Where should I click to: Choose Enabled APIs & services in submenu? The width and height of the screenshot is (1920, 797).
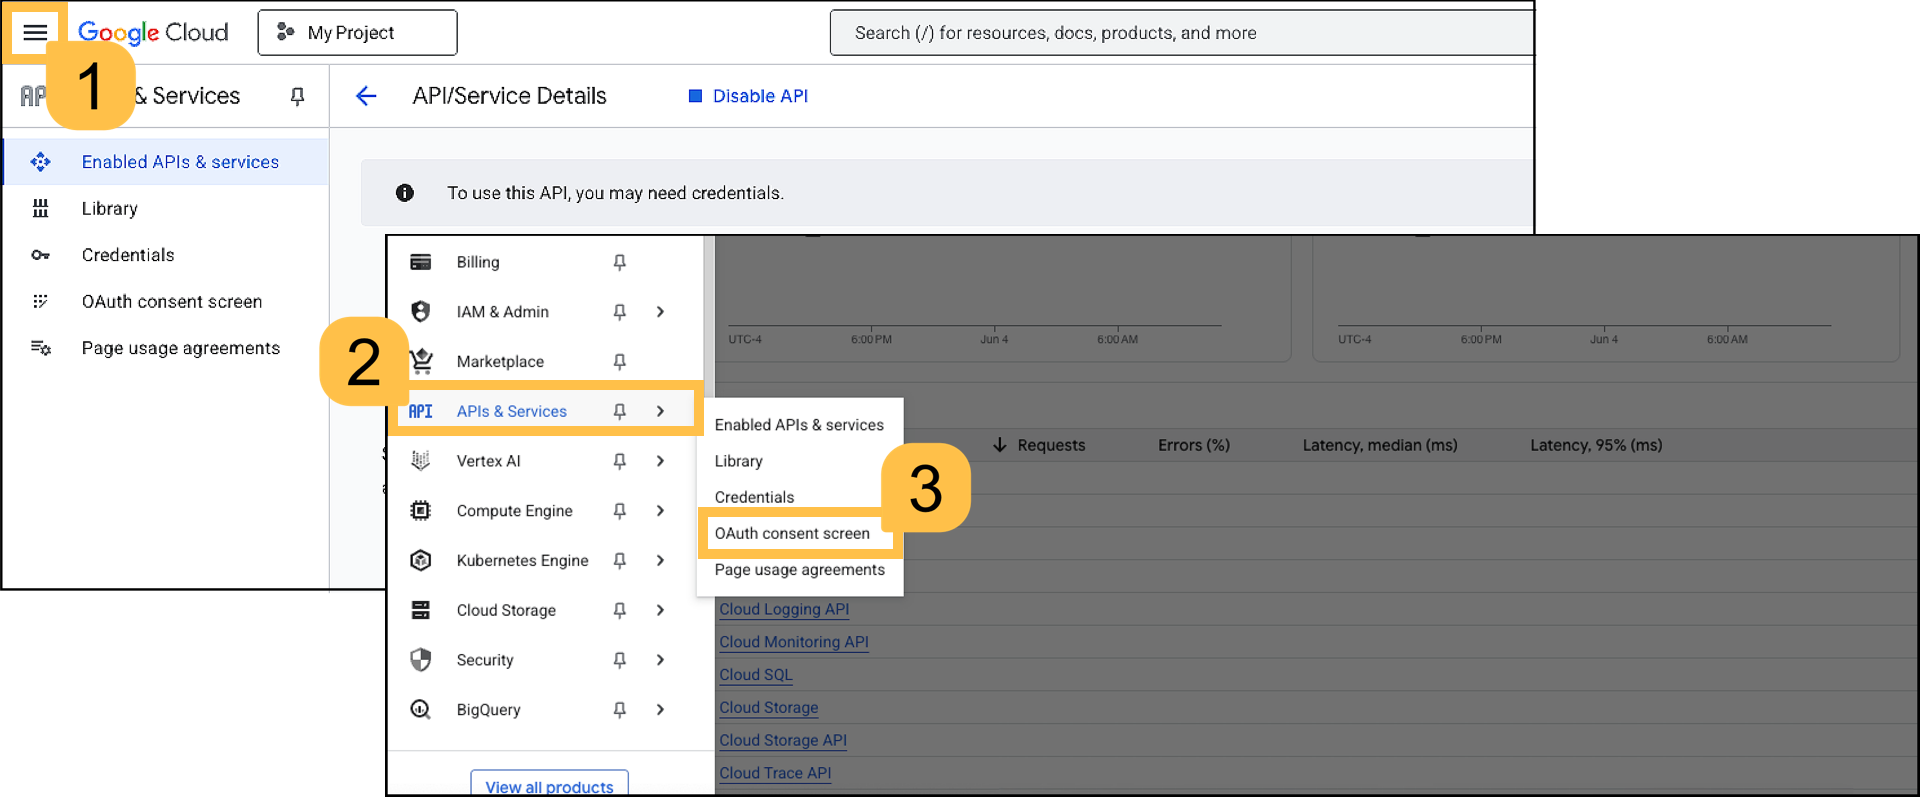click(799, 425)
